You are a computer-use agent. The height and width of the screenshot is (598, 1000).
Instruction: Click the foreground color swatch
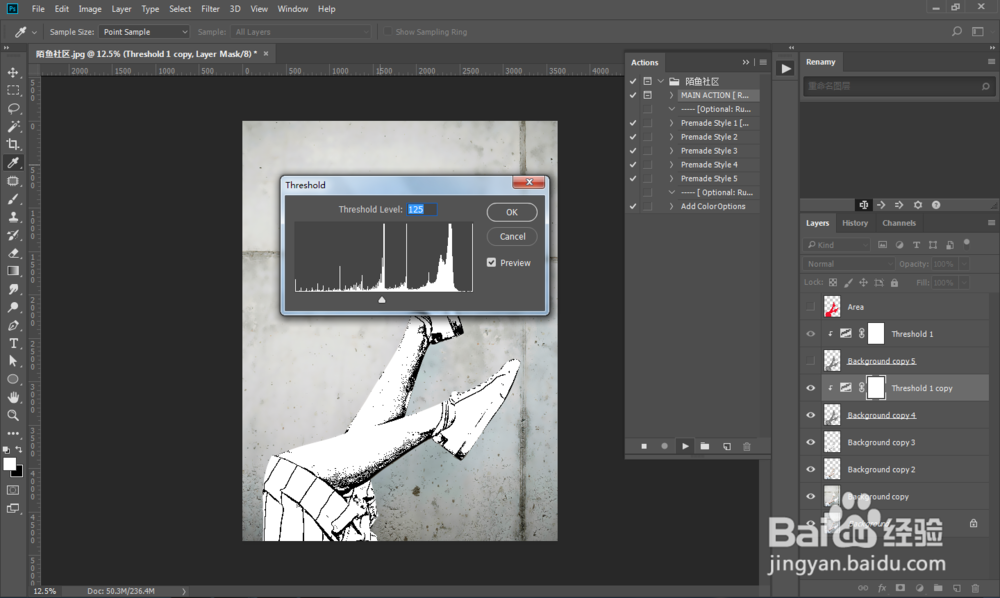[9, 464]
